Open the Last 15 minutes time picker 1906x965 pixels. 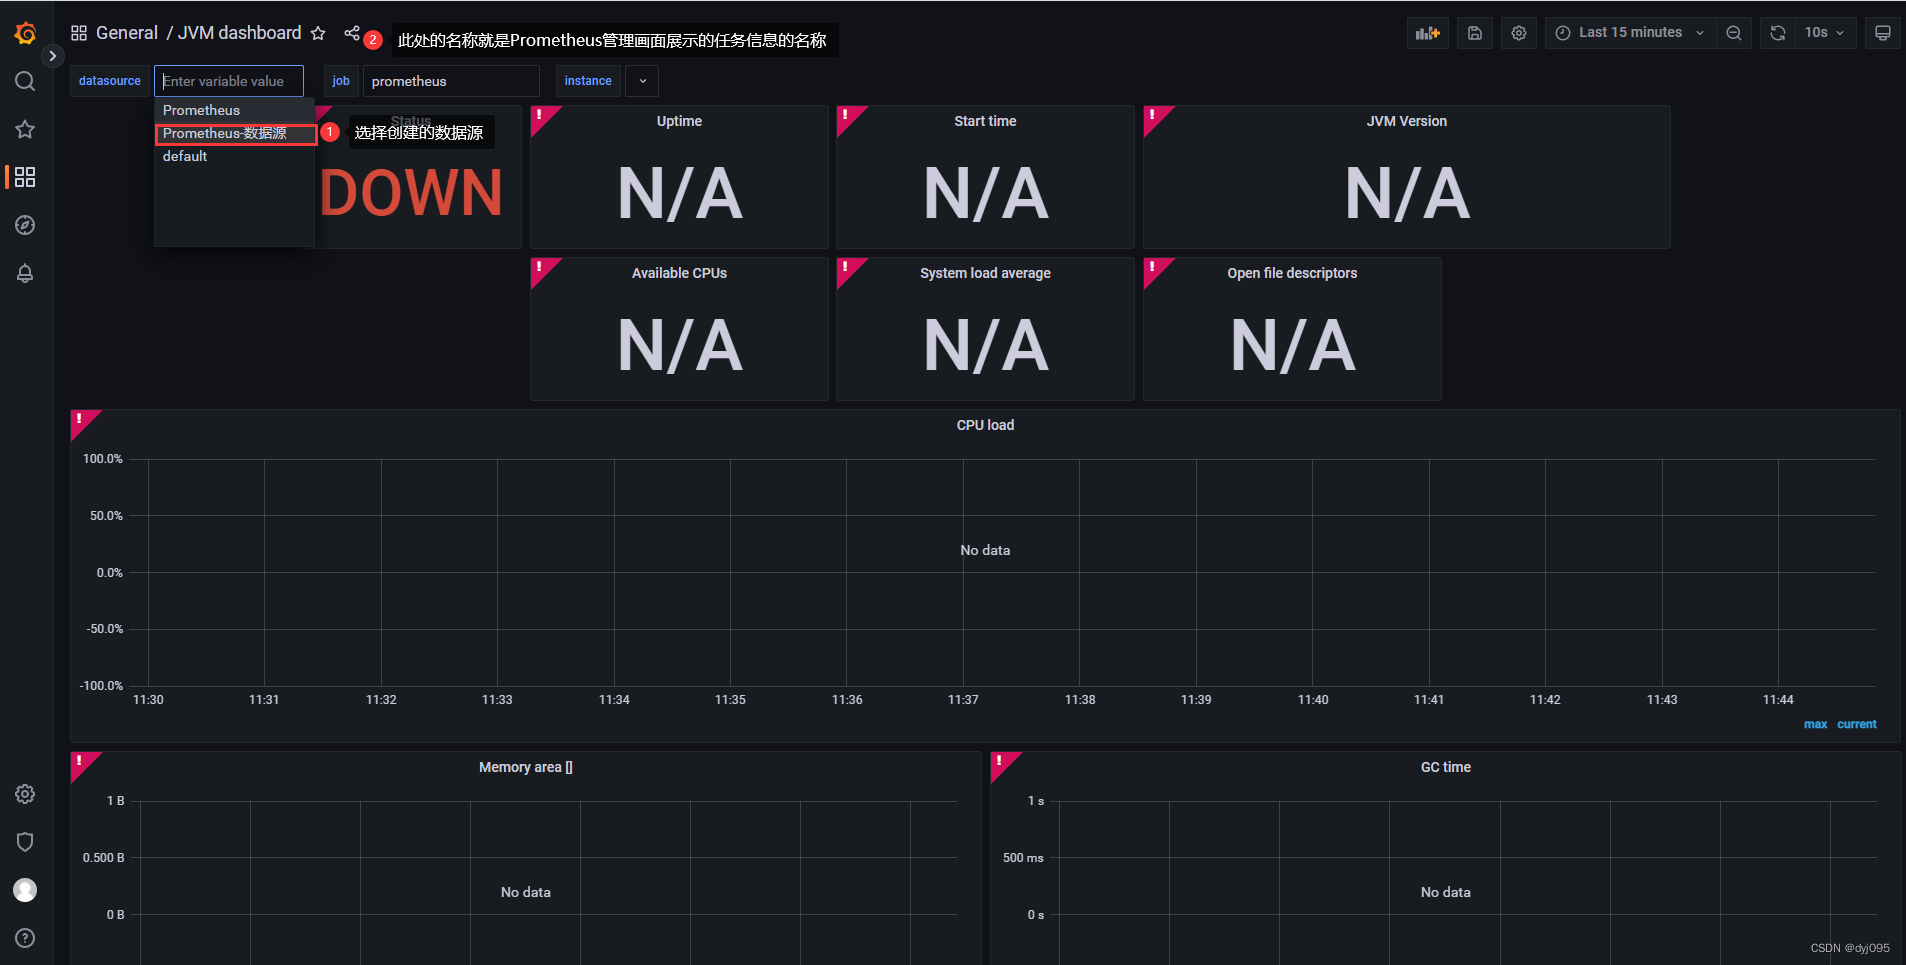click(1630, 33)
